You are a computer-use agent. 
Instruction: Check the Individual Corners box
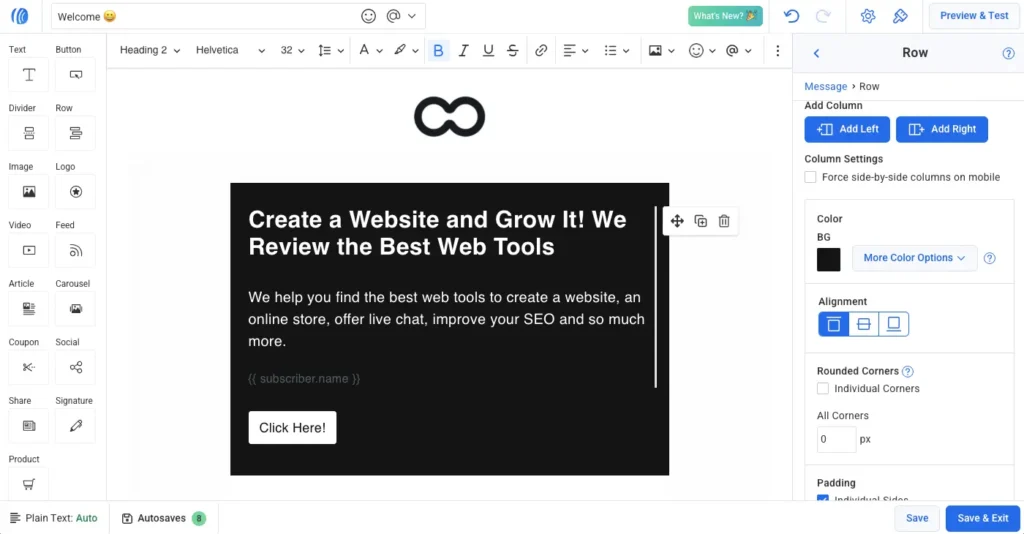pyautogui.click(x=823, y=388)
